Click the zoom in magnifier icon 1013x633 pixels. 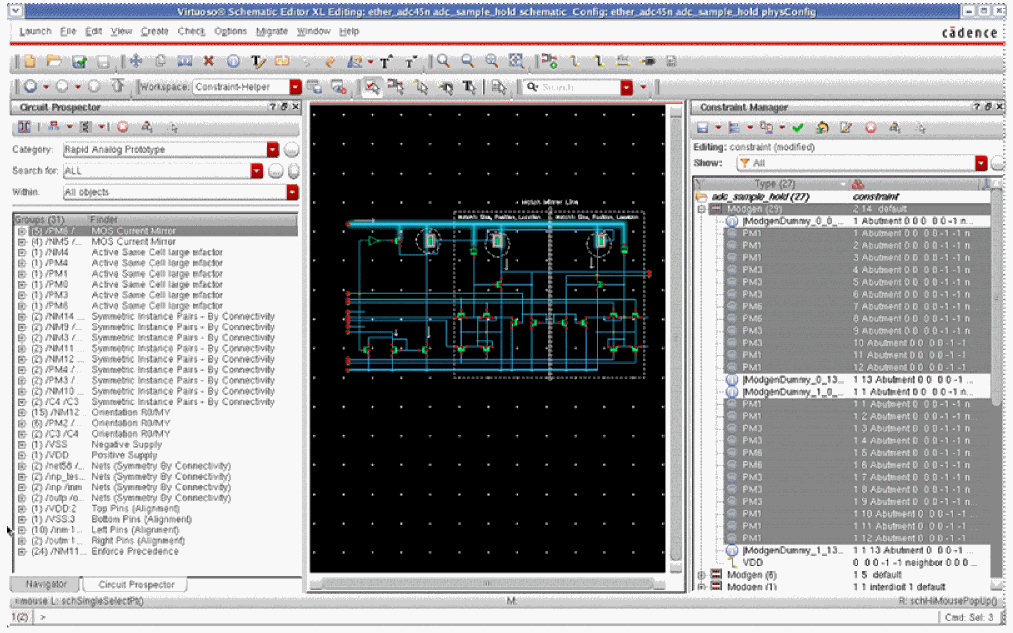(443, 61)
